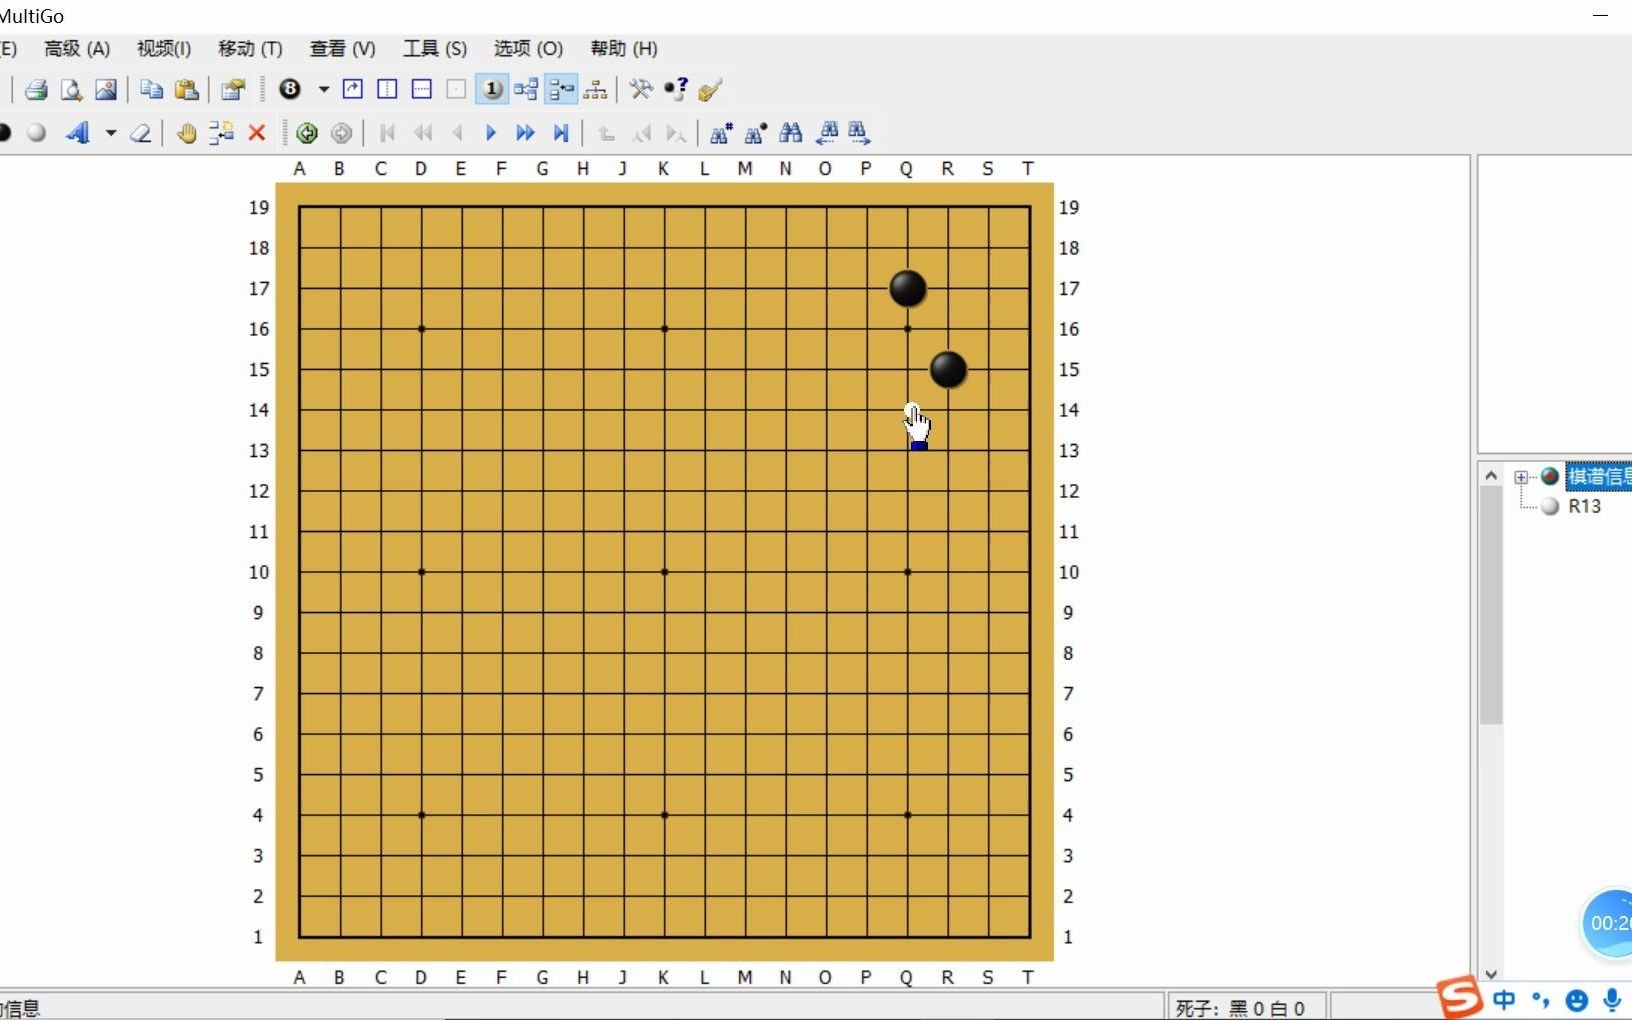Open the 选项 (O) menu

click(x=528, y=48)
